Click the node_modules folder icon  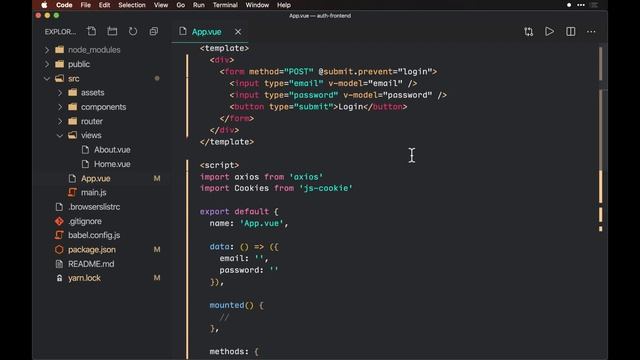[60, 50]
